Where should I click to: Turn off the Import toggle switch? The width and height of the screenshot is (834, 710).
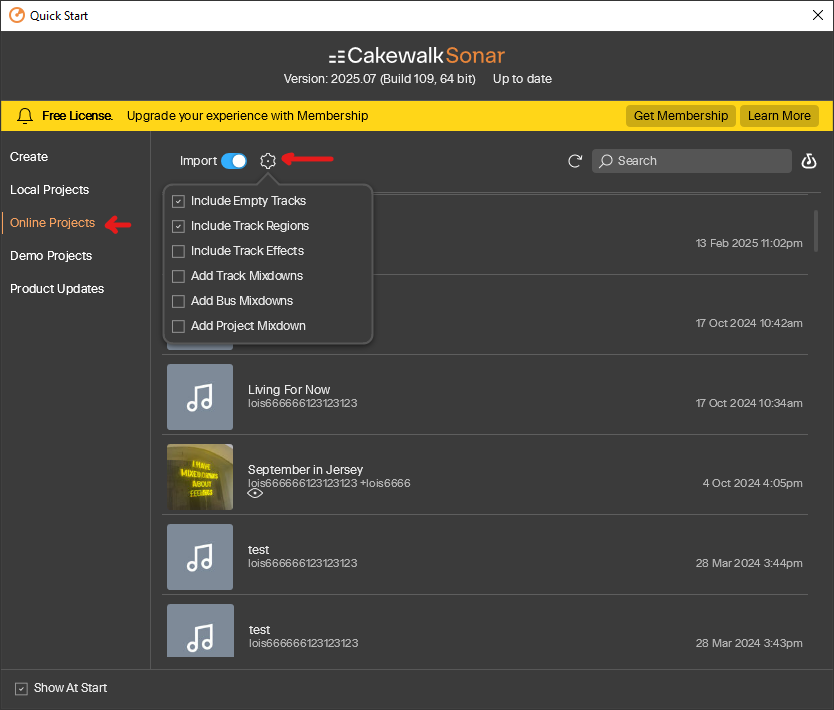tap(234, 161)
